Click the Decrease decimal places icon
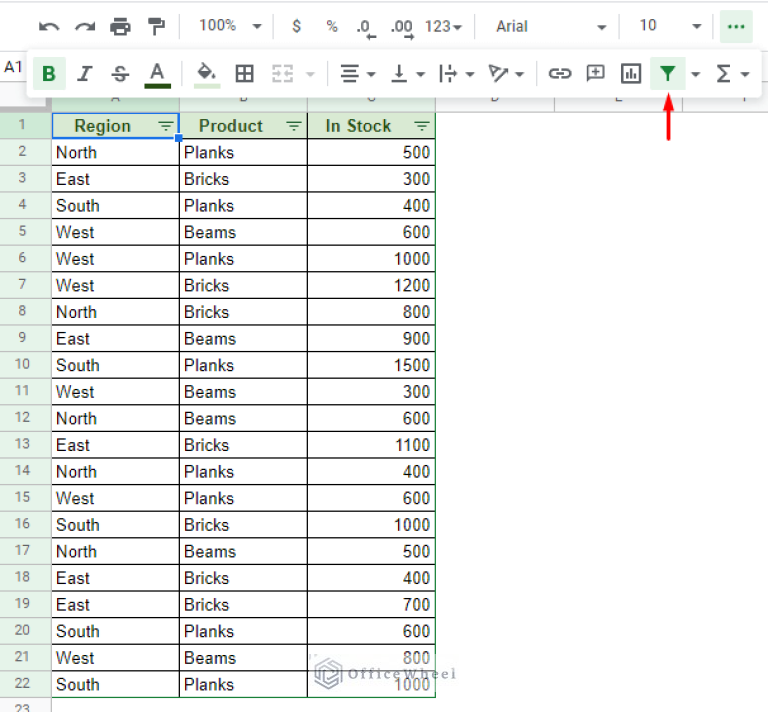 [x=366, y=27]
